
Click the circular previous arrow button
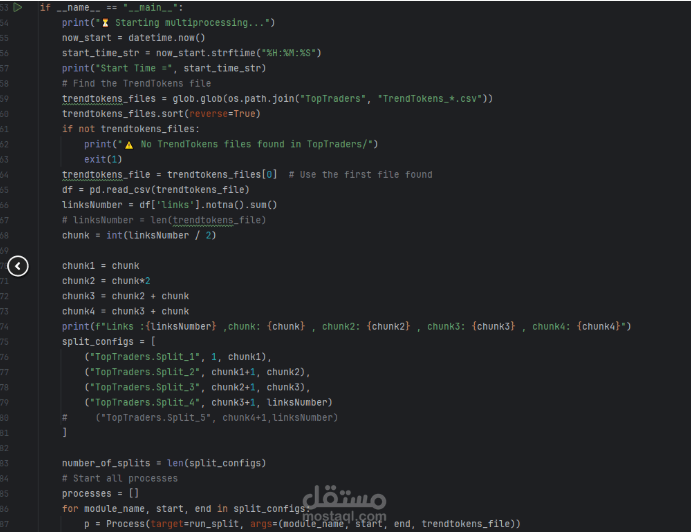(x=18, y=266)
